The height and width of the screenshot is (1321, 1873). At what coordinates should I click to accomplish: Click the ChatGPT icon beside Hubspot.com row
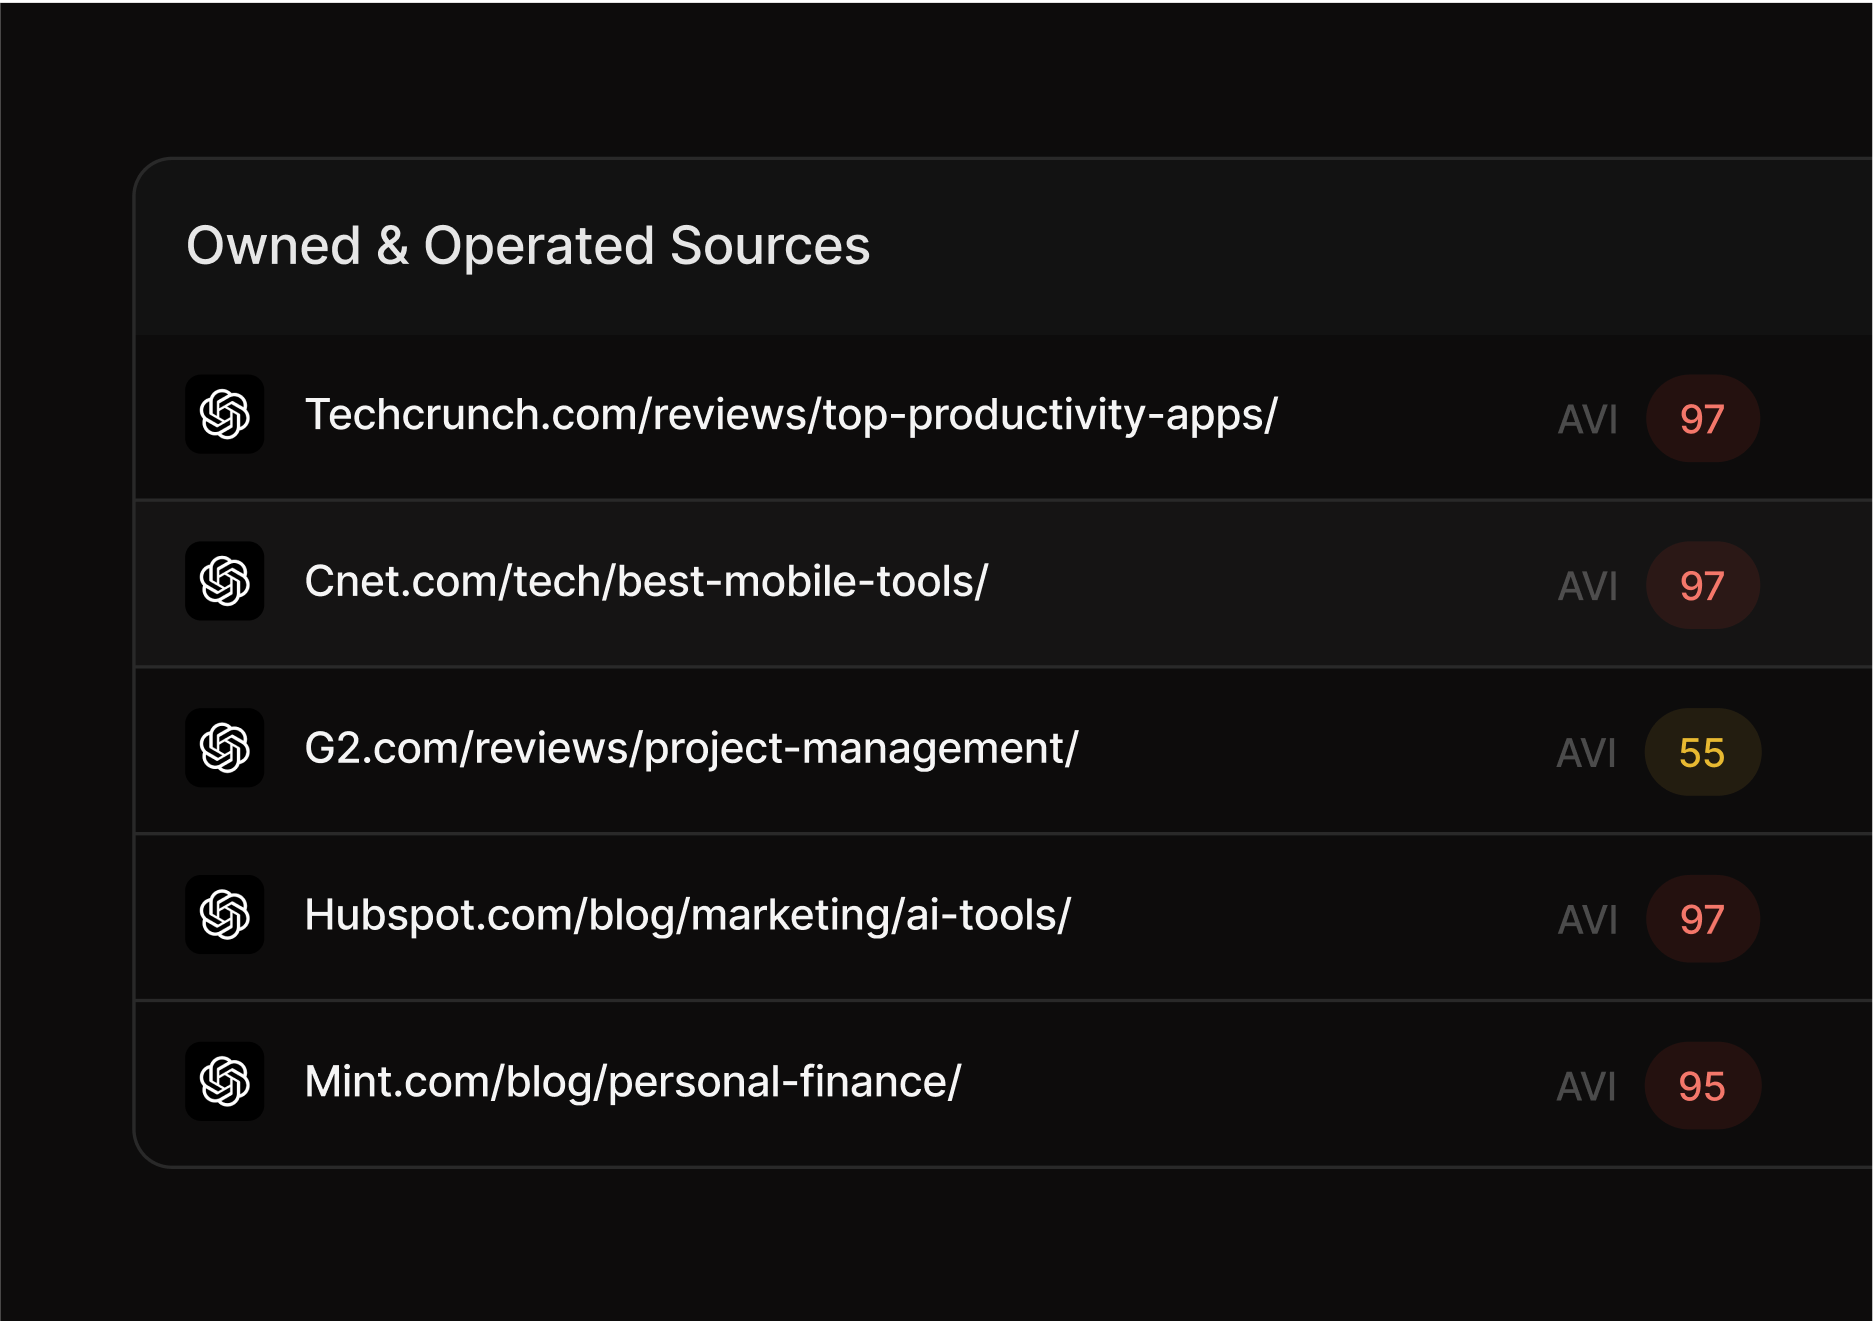point(225,915)
